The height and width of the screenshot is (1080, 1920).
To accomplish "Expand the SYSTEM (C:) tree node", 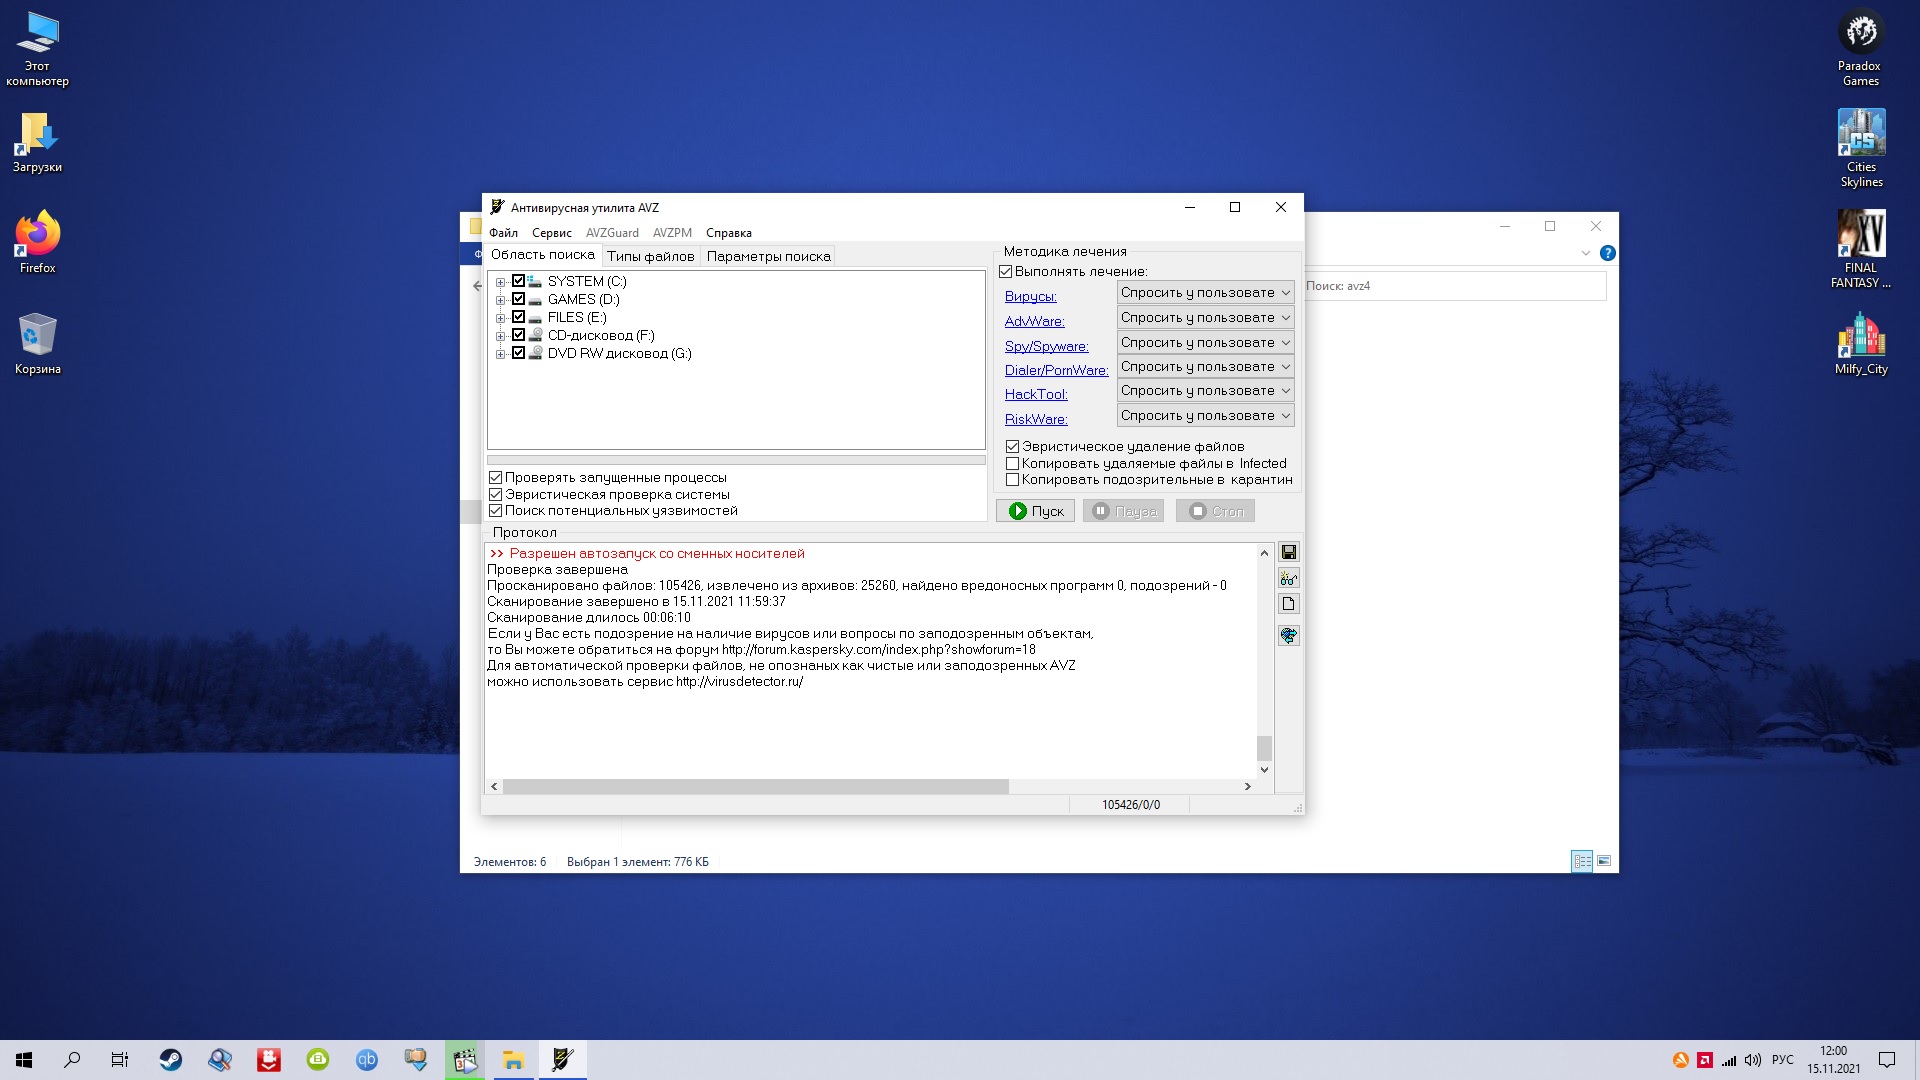I will pyautogui.click(x=501, y=282).
